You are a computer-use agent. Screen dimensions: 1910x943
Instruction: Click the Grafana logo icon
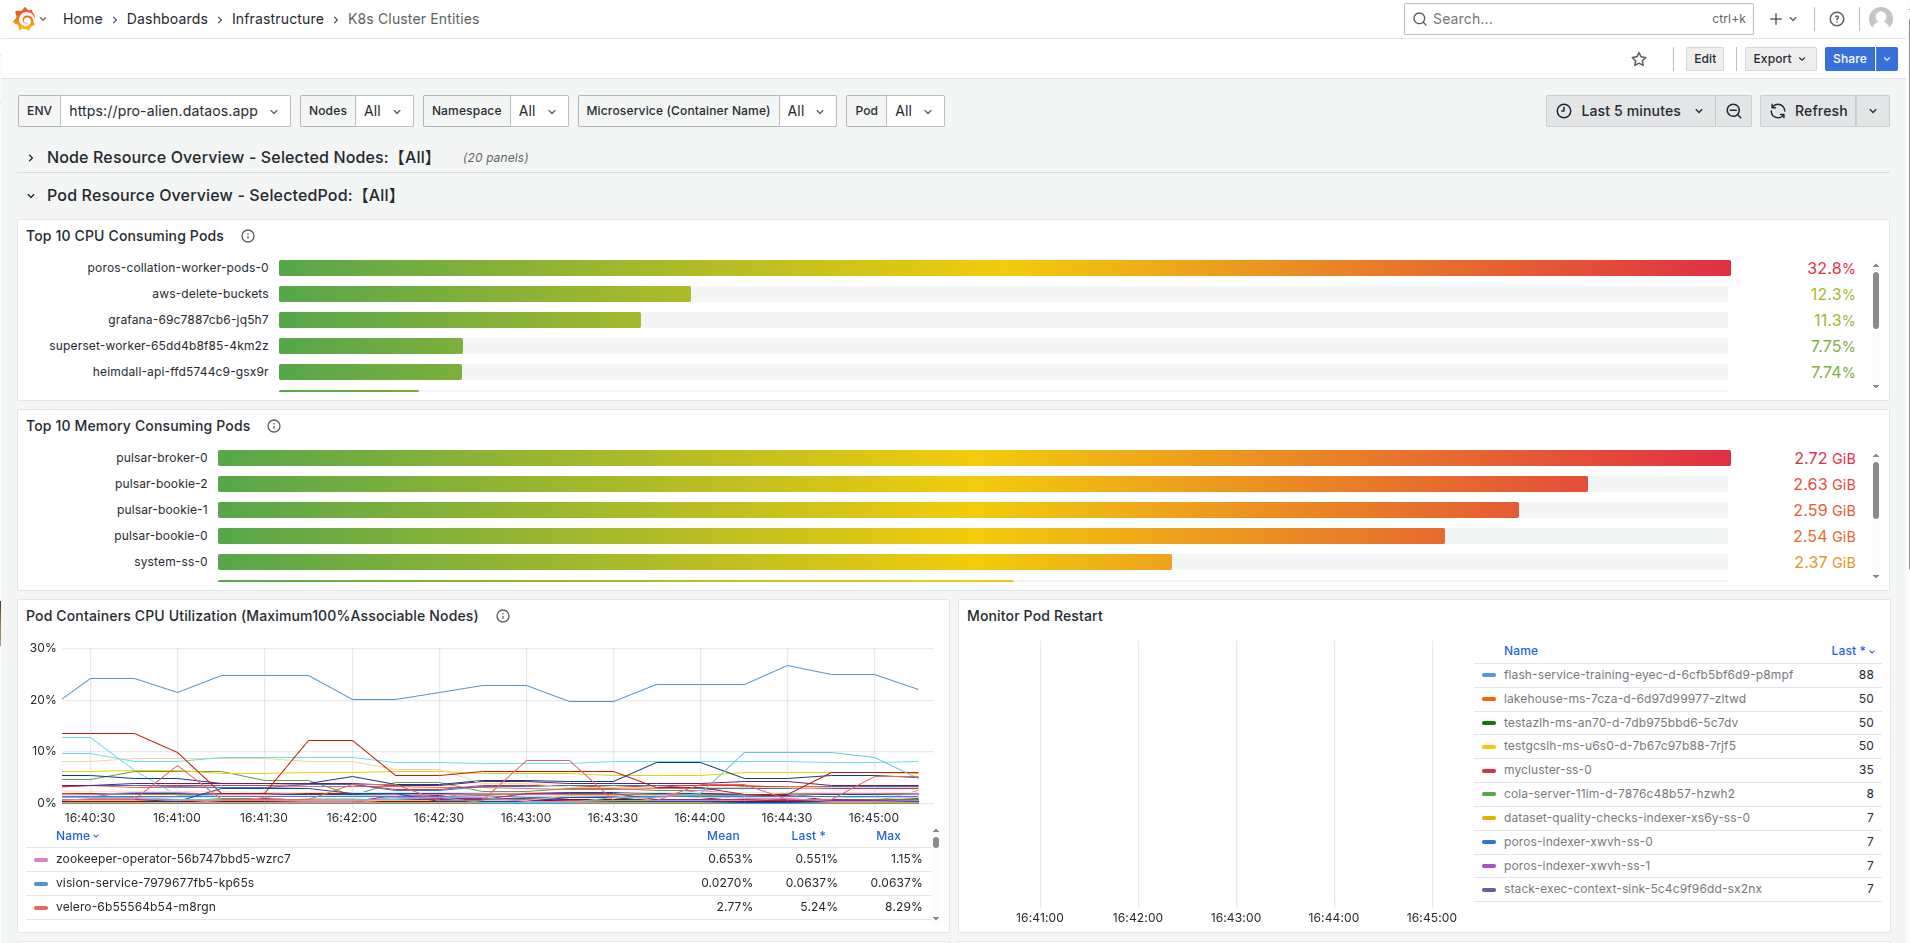click(x=24, y=19)
